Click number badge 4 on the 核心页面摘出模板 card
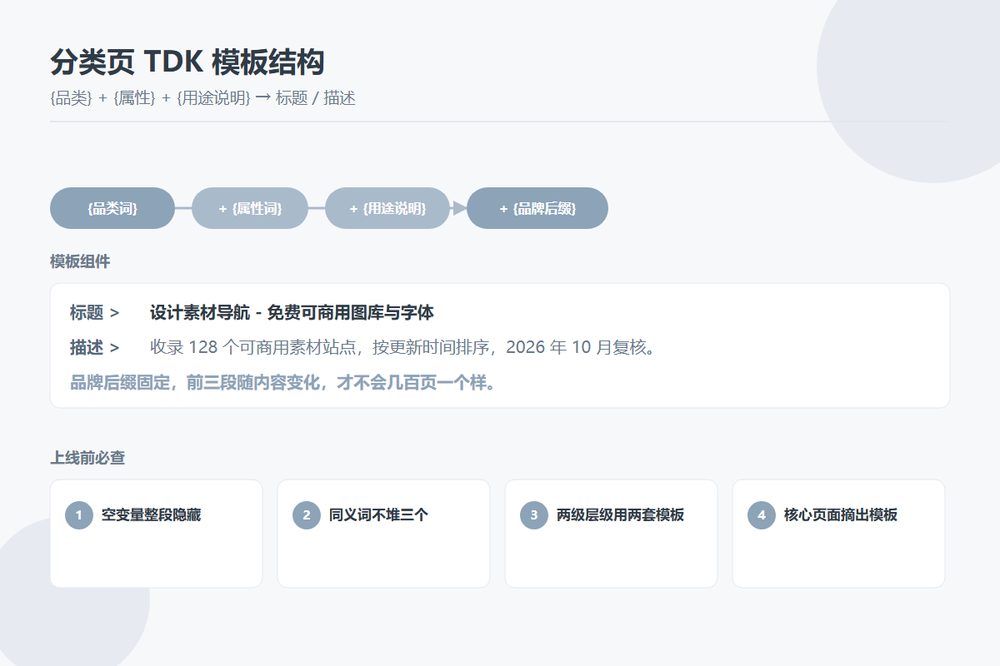 tap(761, 515)
